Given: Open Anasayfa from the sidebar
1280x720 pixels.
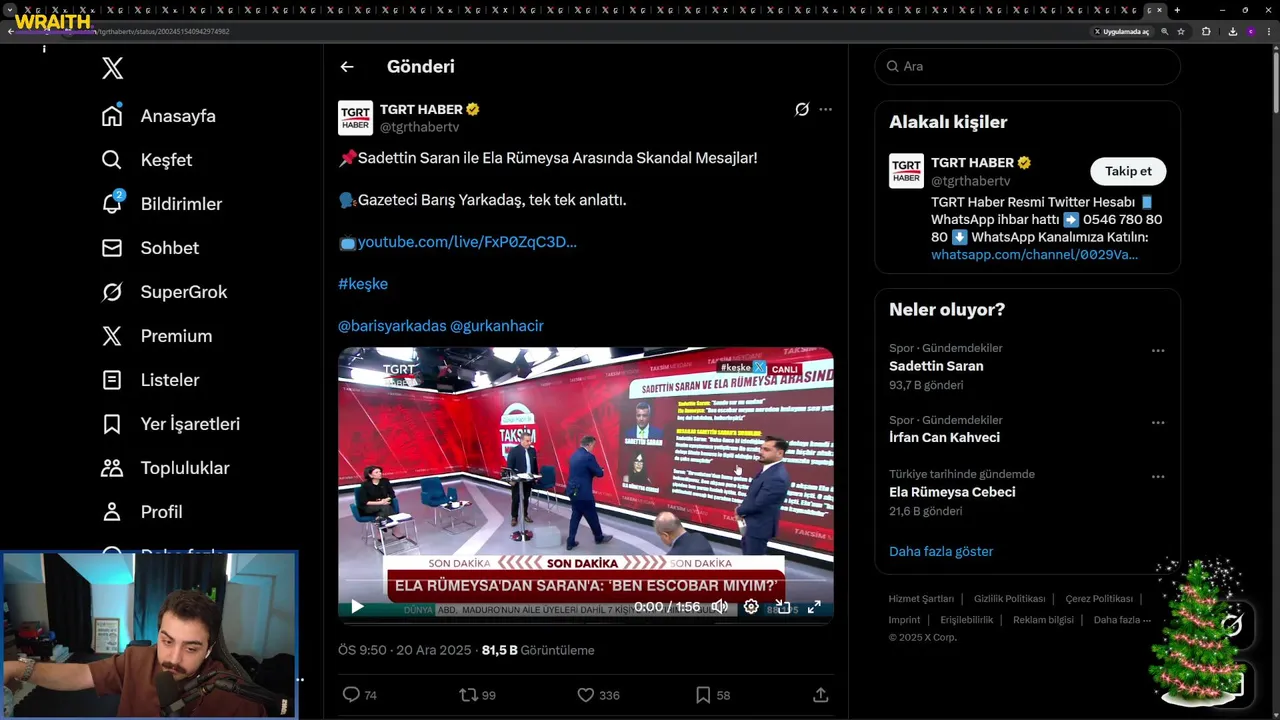Looking at the screenshot, I should [x=158, y=116].
